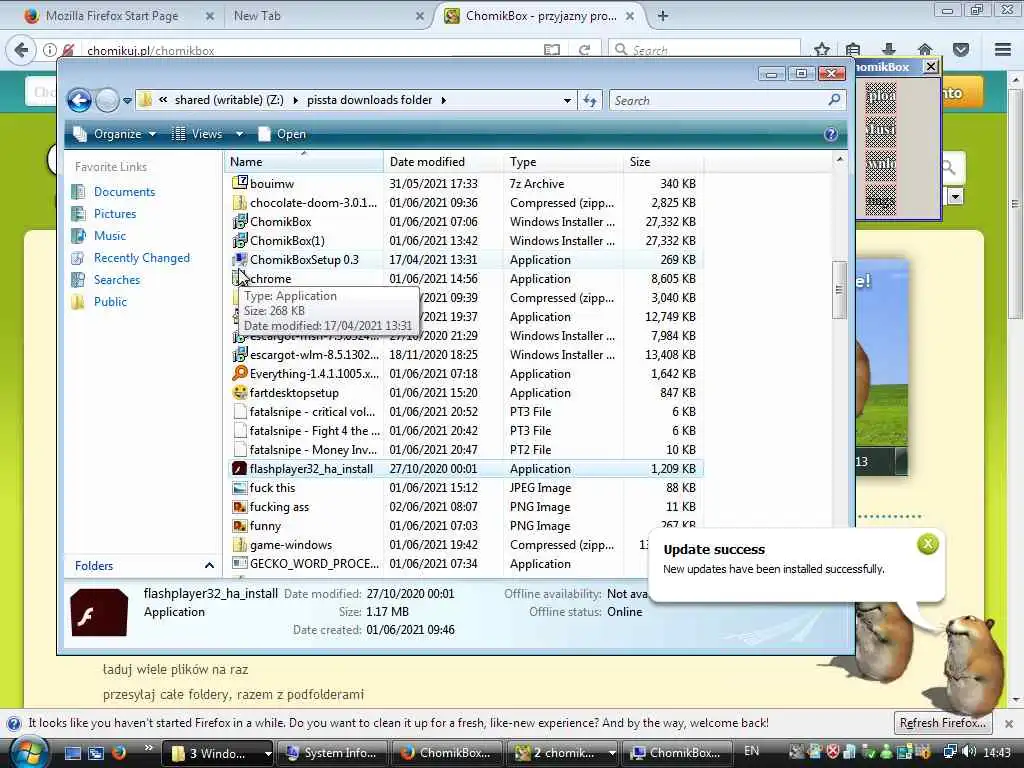Click the Firefox downloads arrow icon
The image size is (1024, 768).
889,50
